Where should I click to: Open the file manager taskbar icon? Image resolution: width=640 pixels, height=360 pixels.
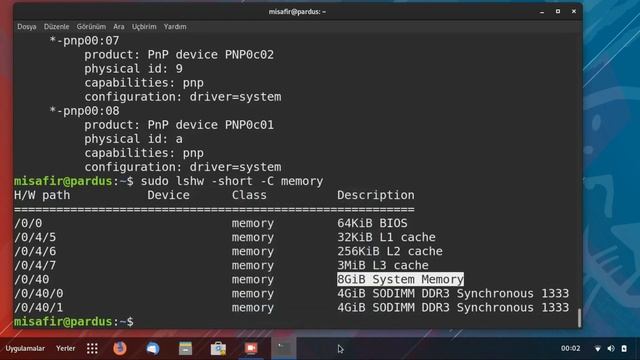(x=185, y=348)
